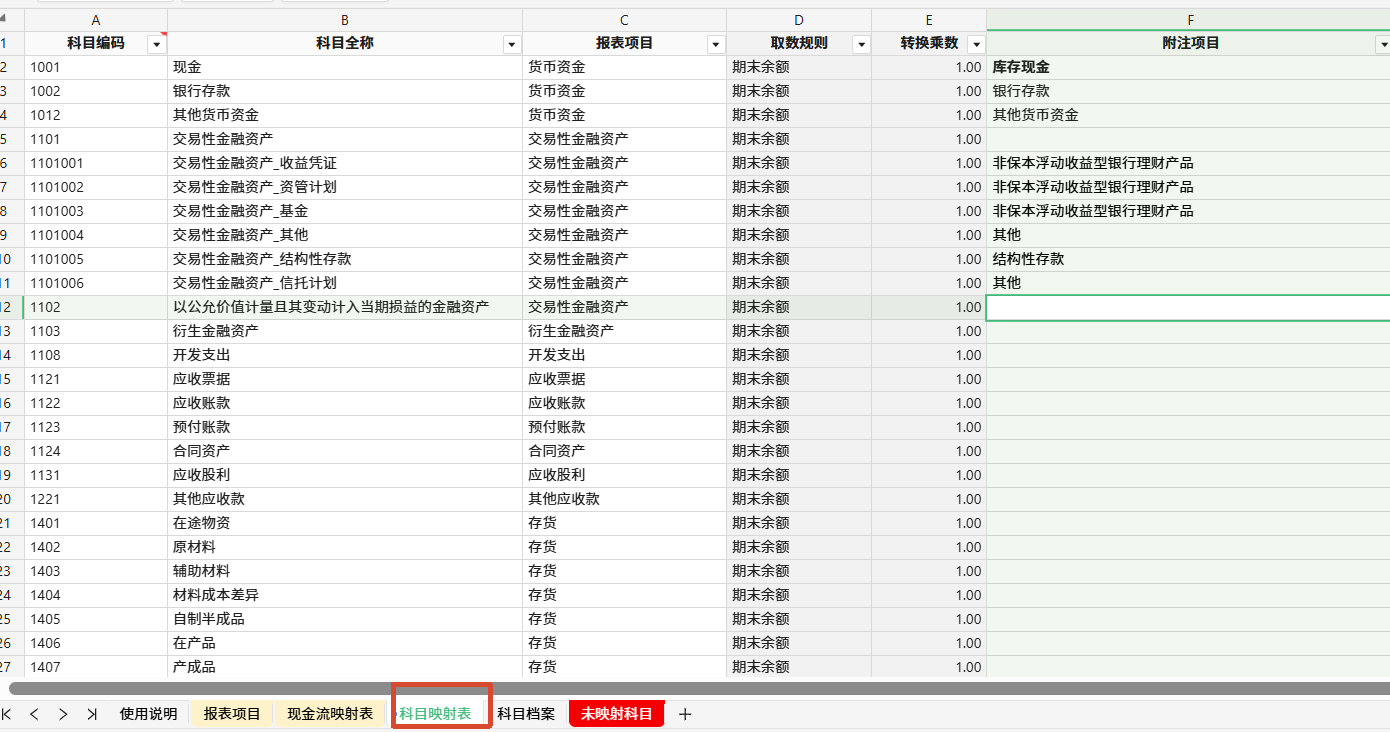Screen dimensions: 1390x732
Task: Go to previous sheet arrow
Action: [x=35, y=714]
